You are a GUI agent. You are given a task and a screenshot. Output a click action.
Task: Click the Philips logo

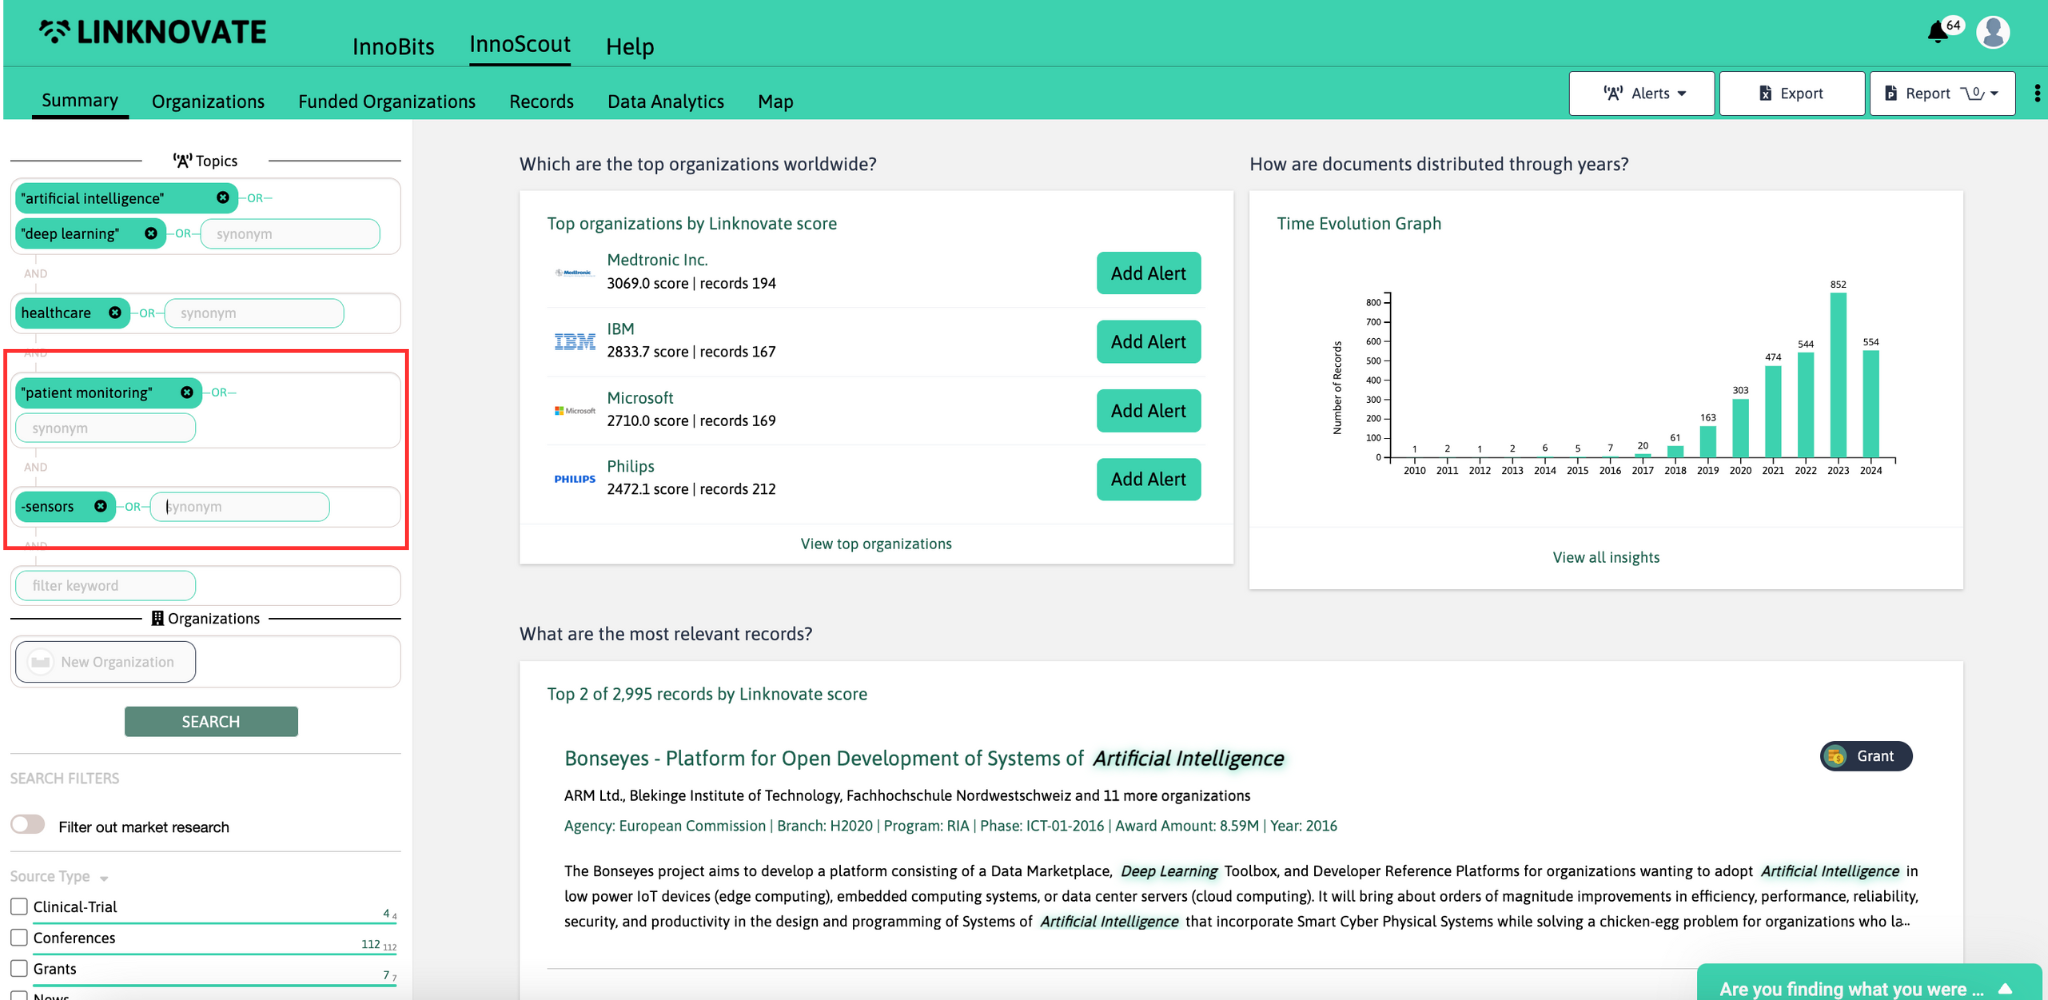coord(575,479)
